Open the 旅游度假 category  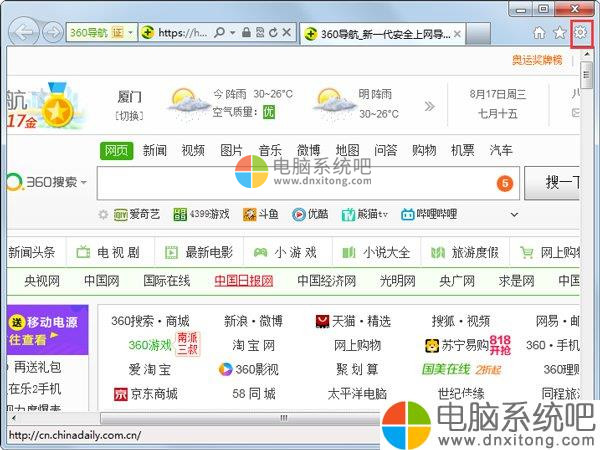coord(465,252)
